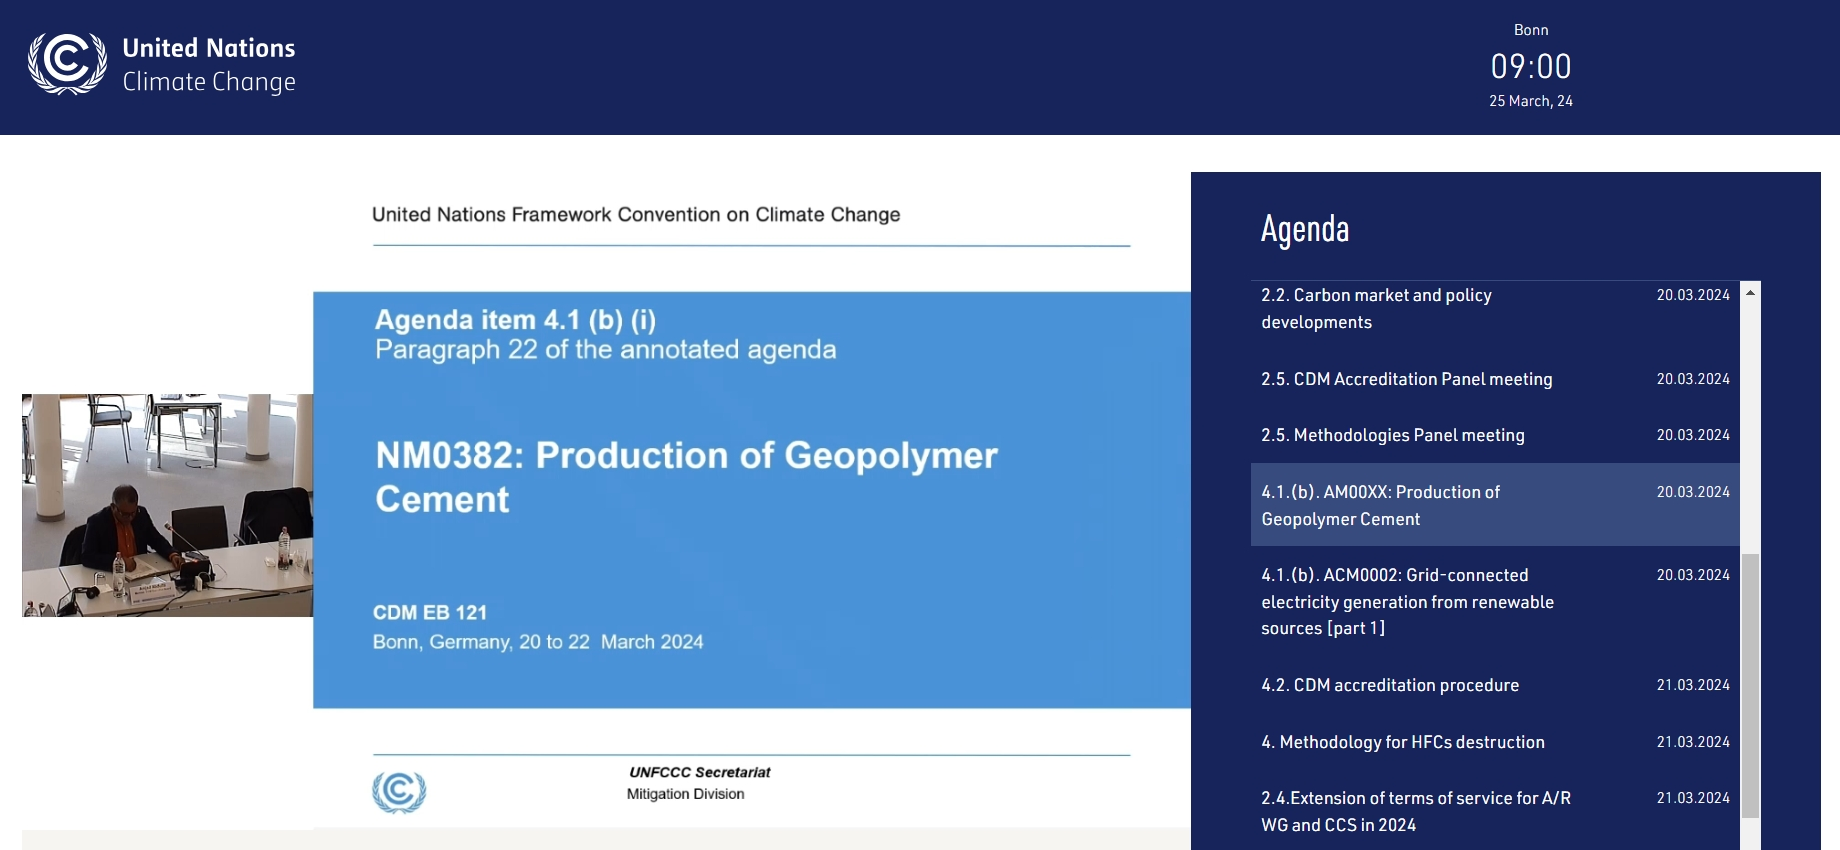Select agenda item 2.4 Extension of terms of service
1840x850 pixels.
[1495, 811]
